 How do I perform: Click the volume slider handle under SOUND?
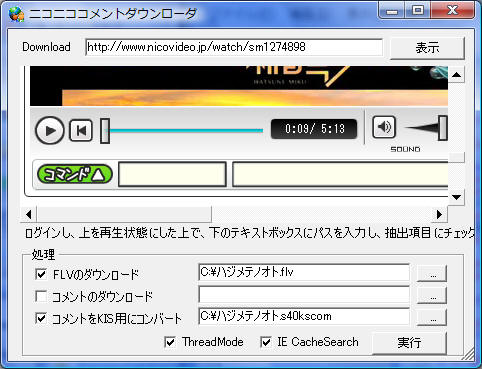coord(443,128)
